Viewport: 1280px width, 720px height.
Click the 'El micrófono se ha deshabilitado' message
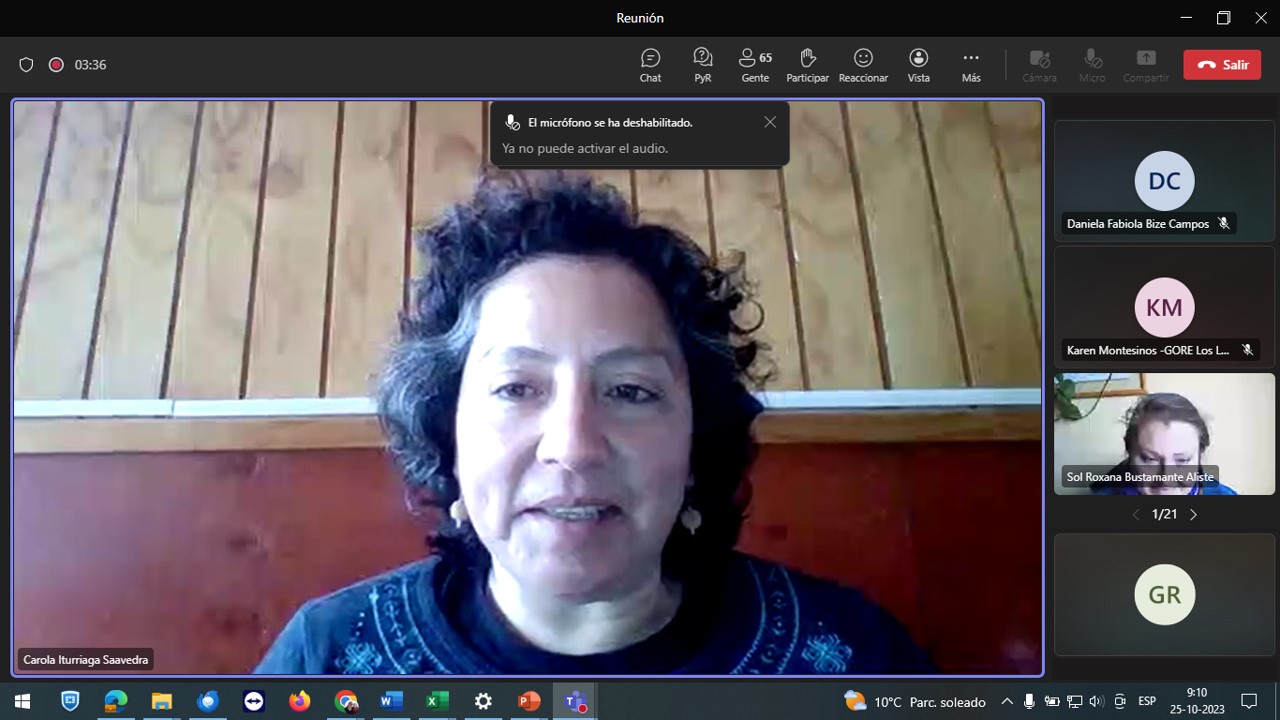[x=610, y=122]
